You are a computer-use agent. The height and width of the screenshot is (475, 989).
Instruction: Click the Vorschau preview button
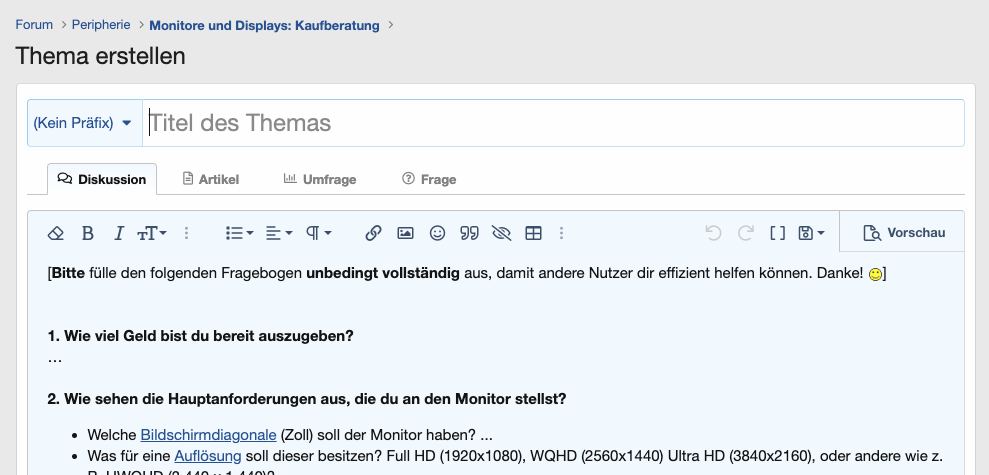[x=904, y=233]
